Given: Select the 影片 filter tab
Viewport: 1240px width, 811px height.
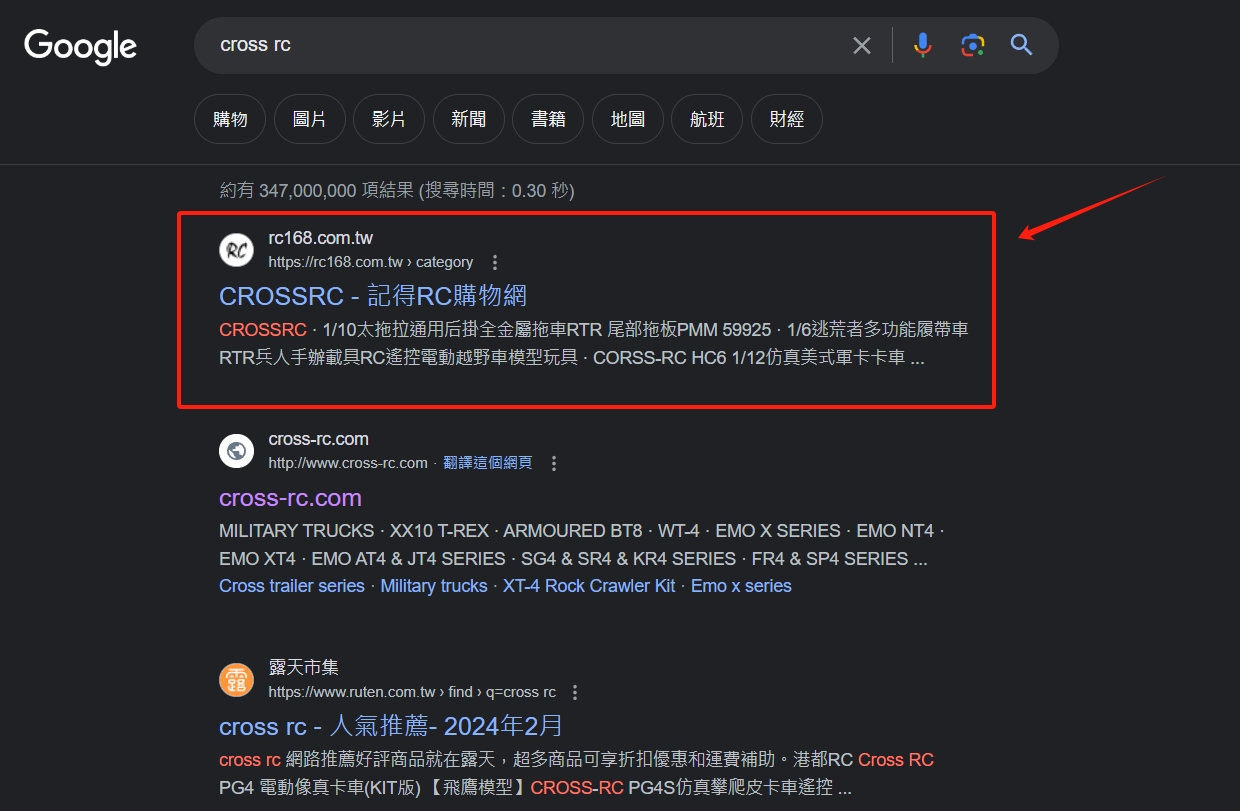Looking at the screenshot, I should [389, 119].
